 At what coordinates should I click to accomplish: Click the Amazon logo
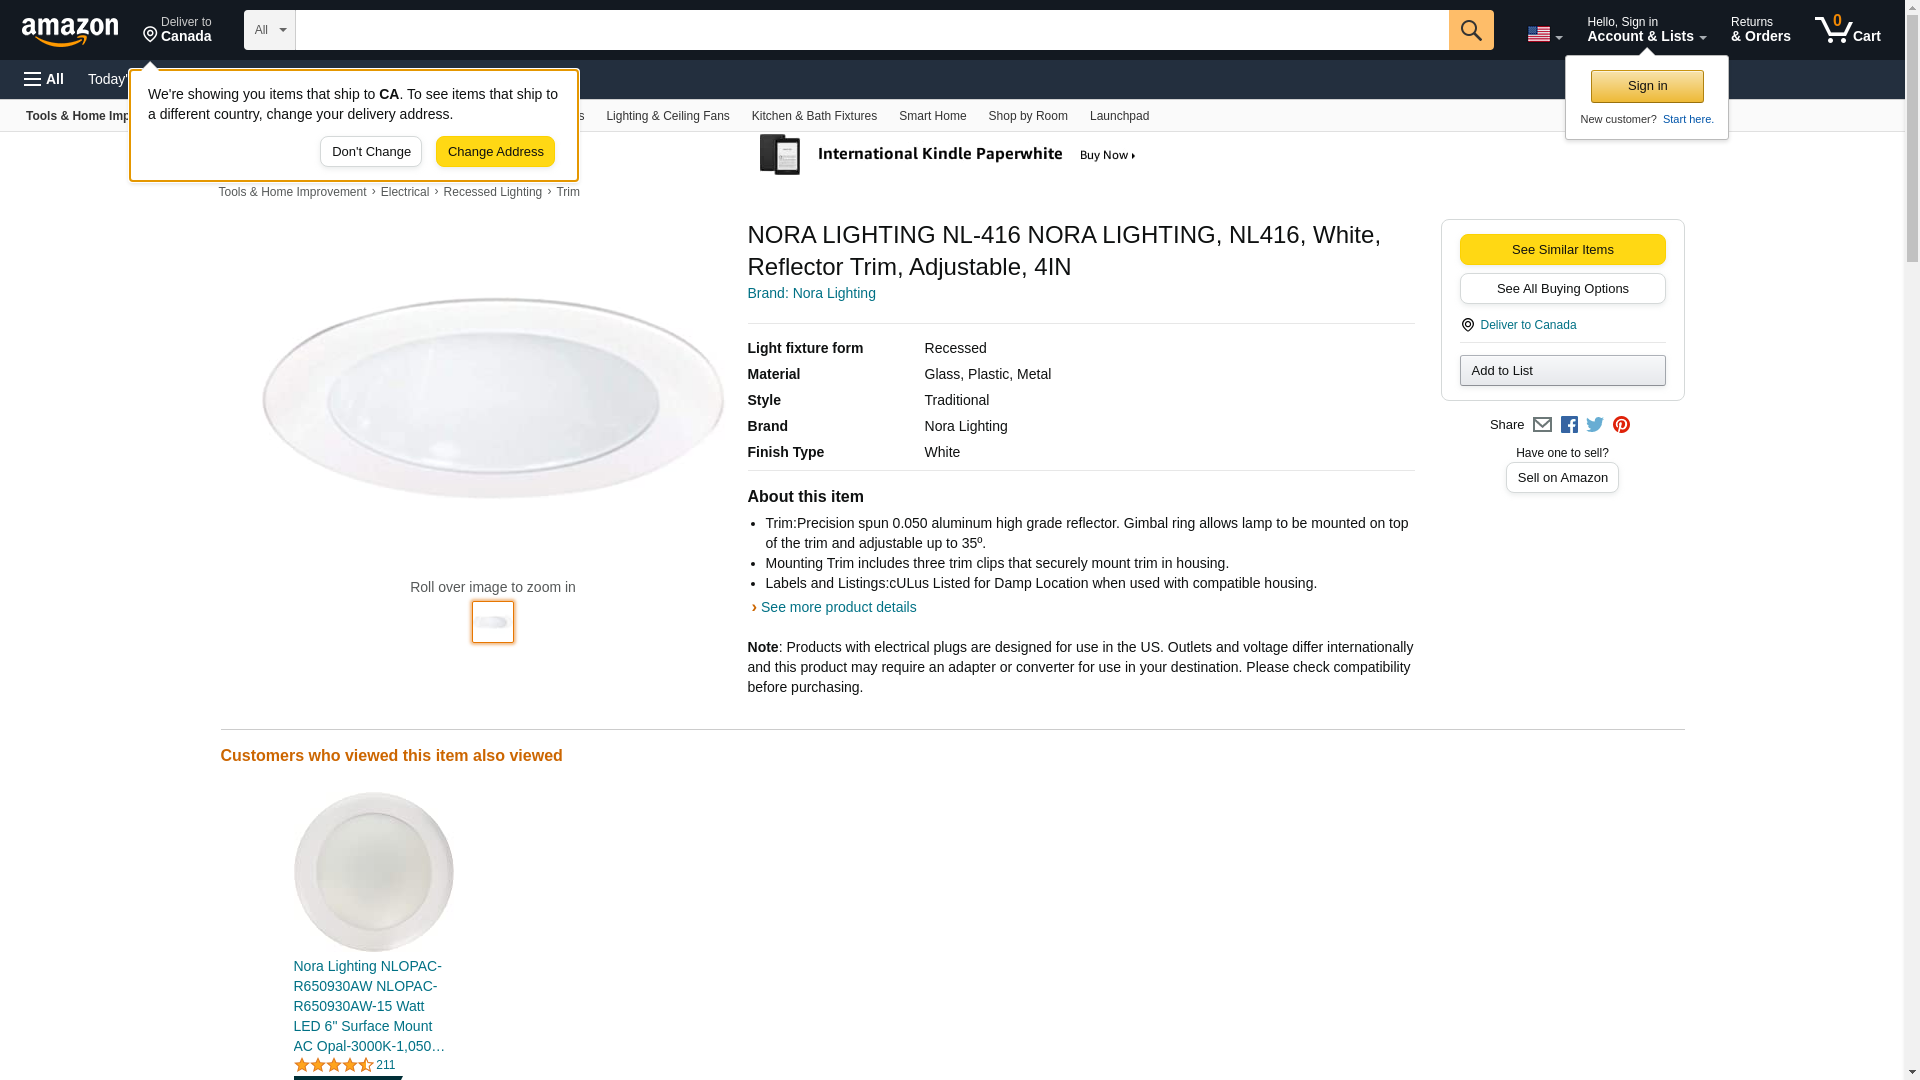(x=70, y=31)
